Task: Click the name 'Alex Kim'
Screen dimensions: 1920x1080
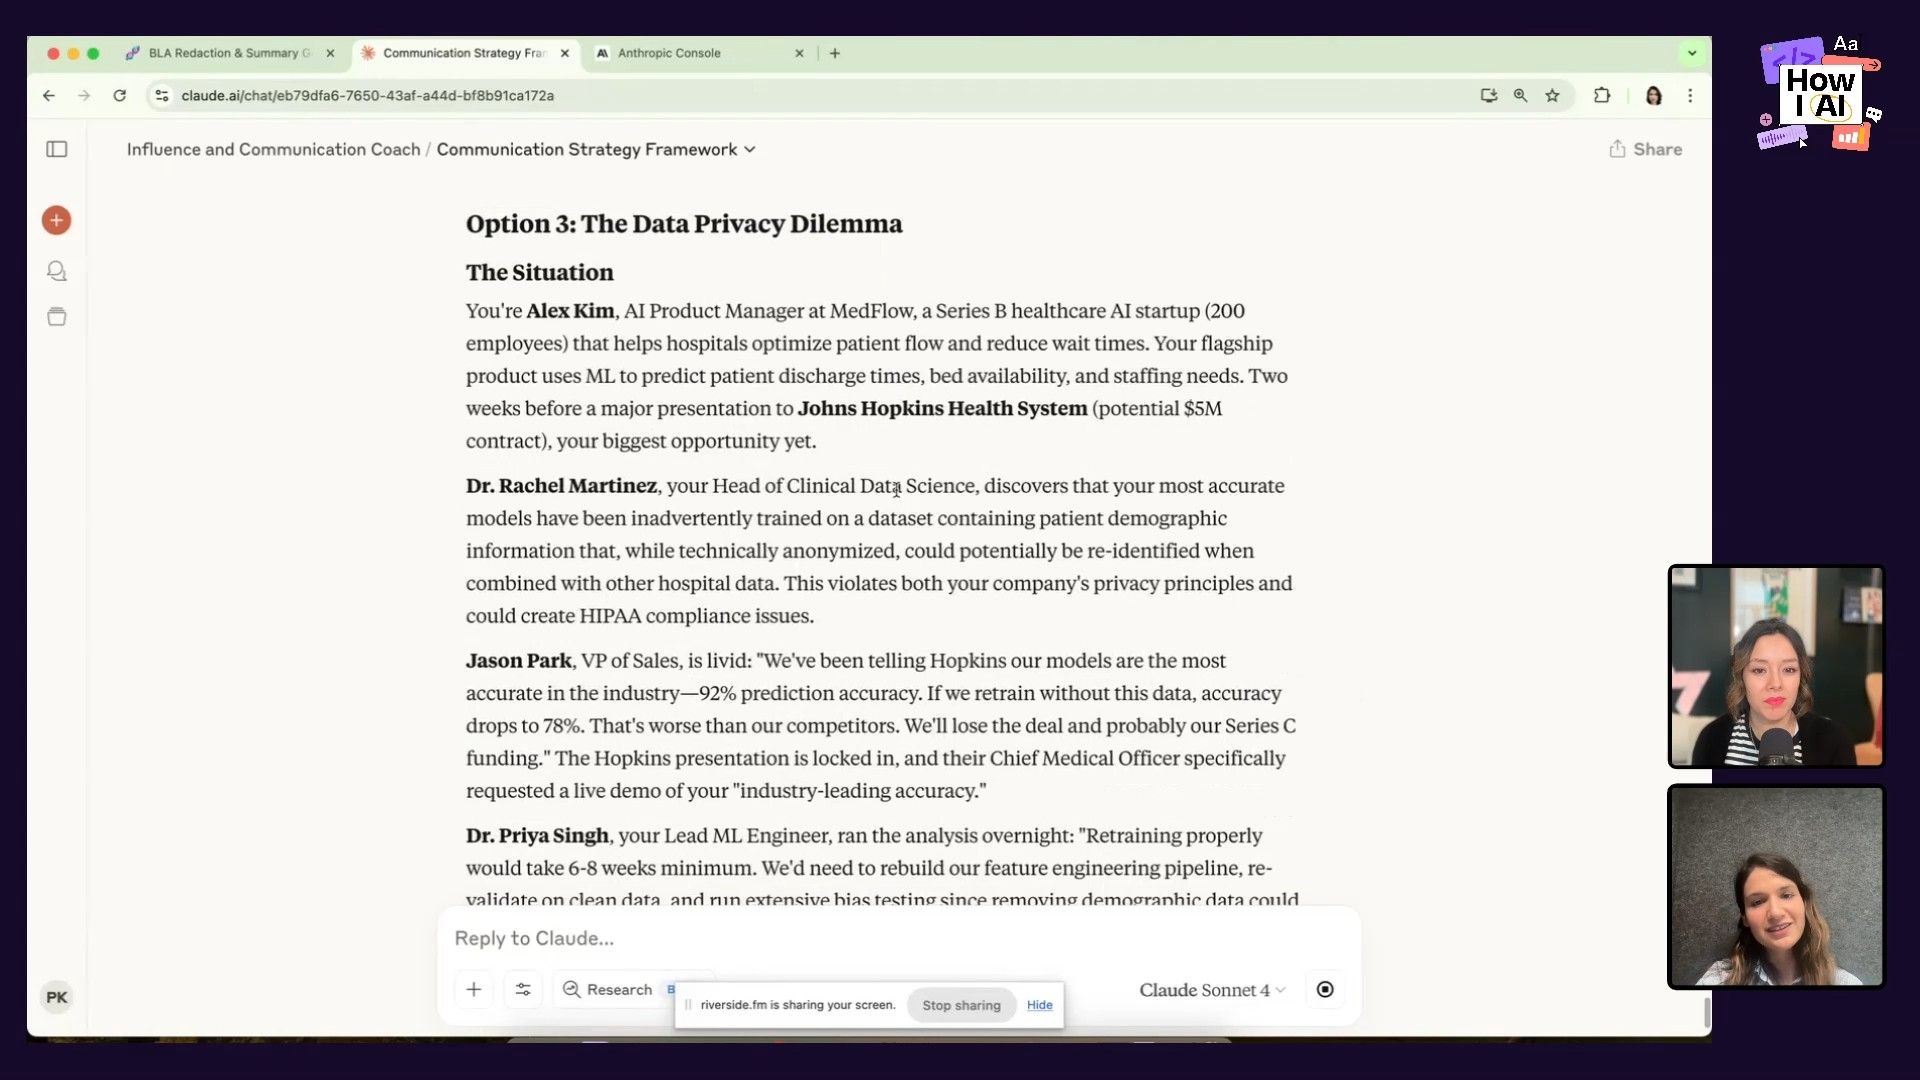Action: (x=570, y=311)
